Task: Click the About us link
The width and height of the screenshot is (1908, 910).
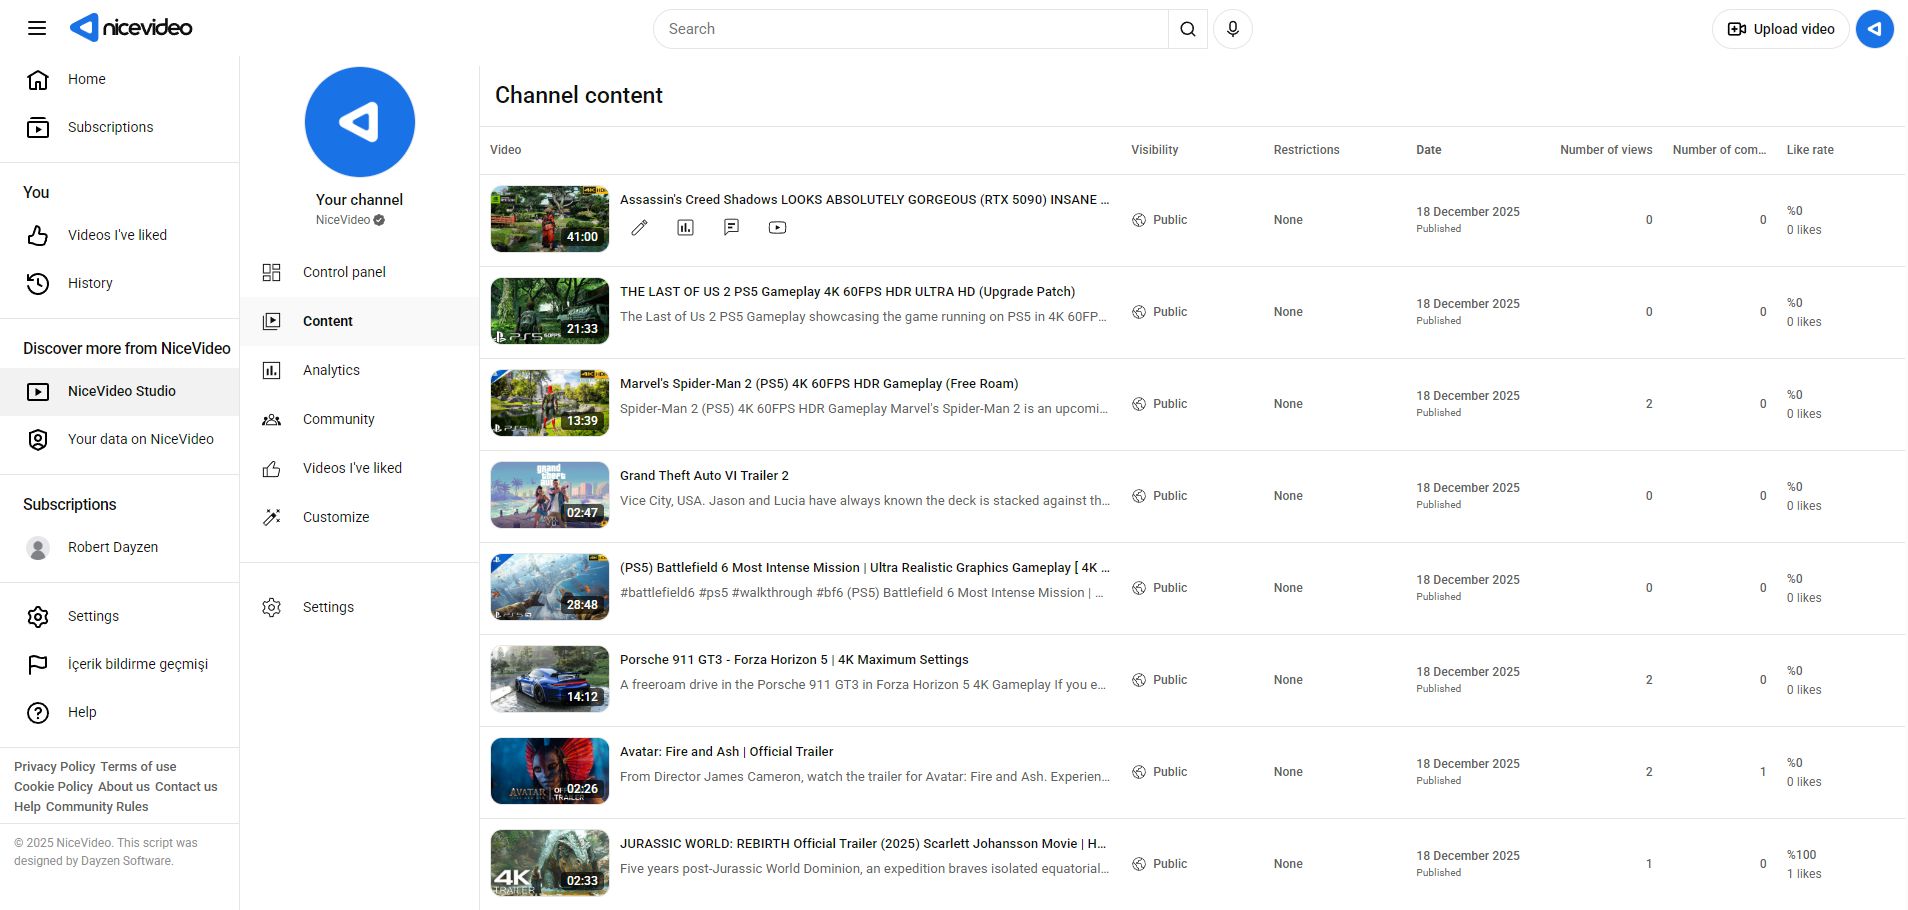Action: (124, 787)
